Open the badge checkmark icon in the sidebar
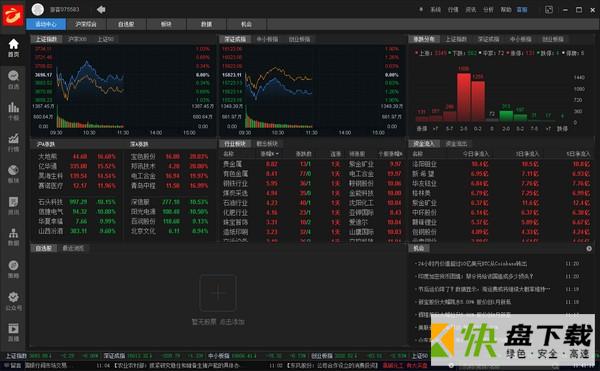Viewport: 600px width, 371px height. pos(13,301)
